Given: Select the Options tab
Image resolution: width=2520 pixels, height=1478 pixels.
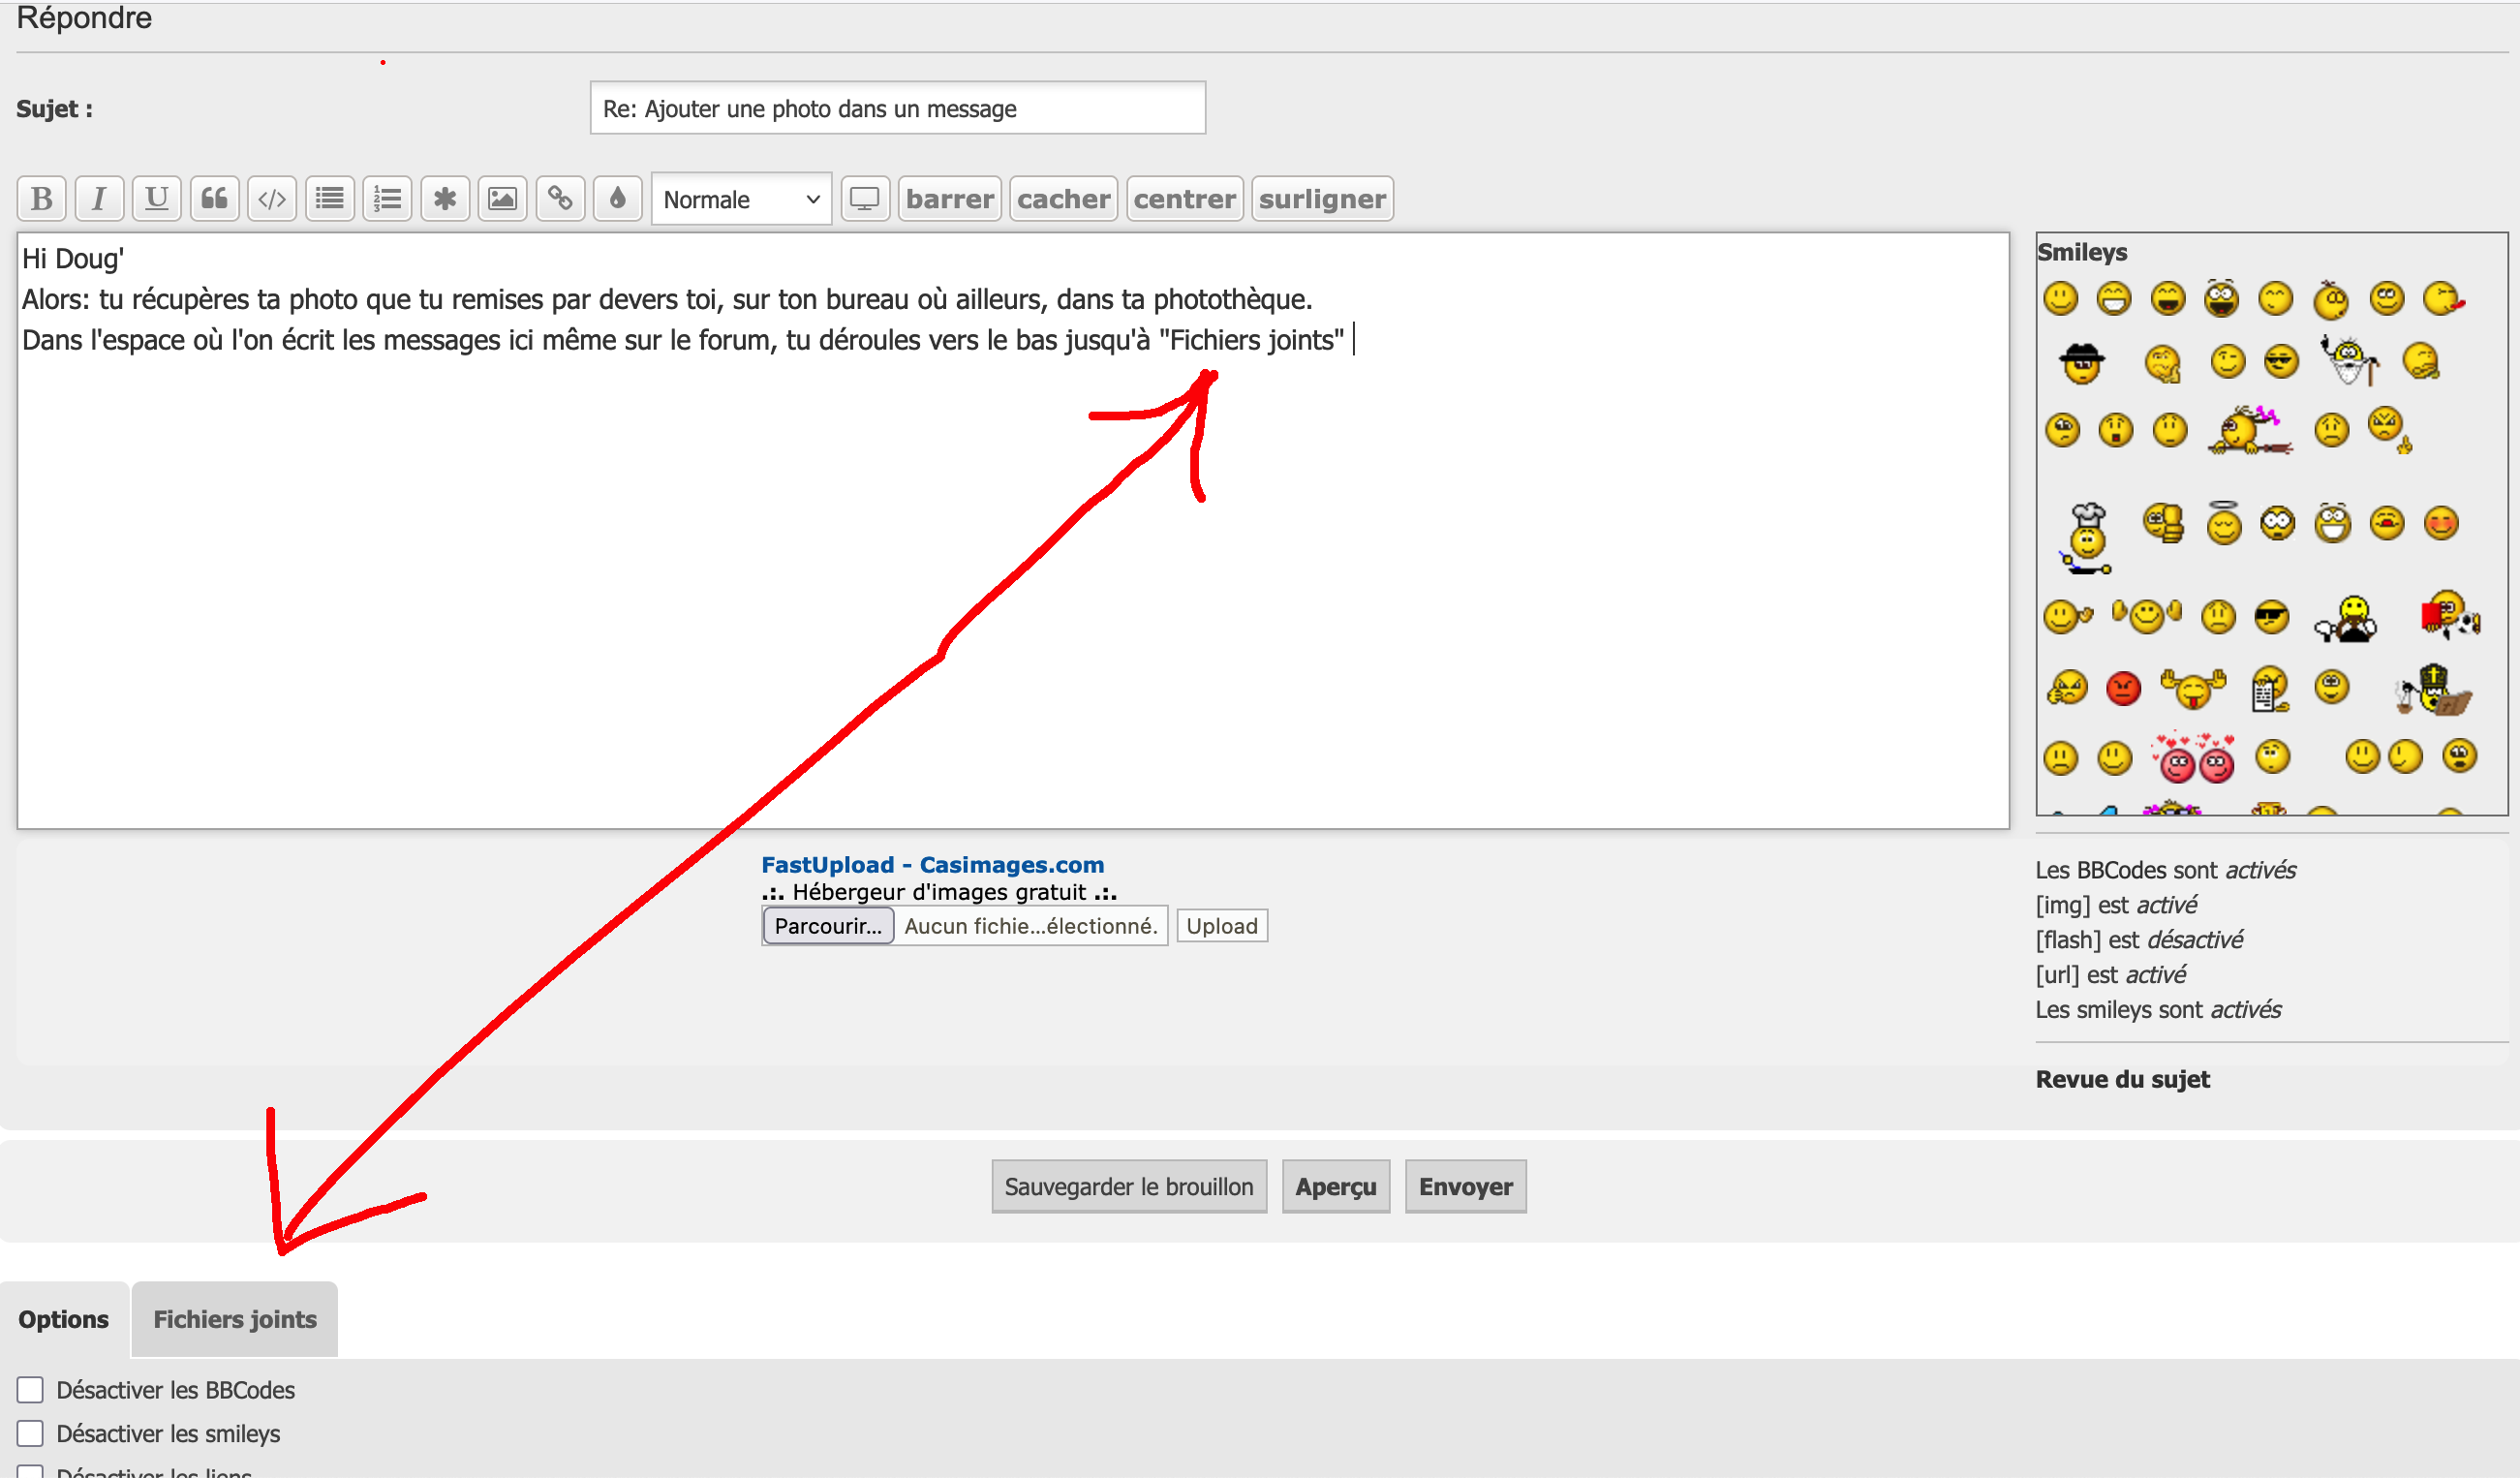Looking at the screenshot, I should (x=64, y=1319).
